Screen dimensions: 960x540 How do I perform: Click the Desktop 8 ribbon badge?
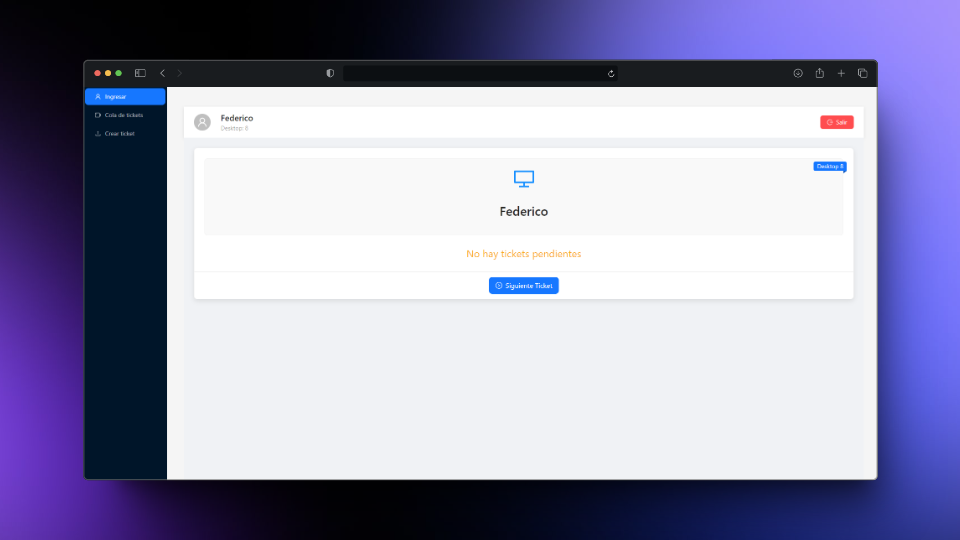(829, 166)
